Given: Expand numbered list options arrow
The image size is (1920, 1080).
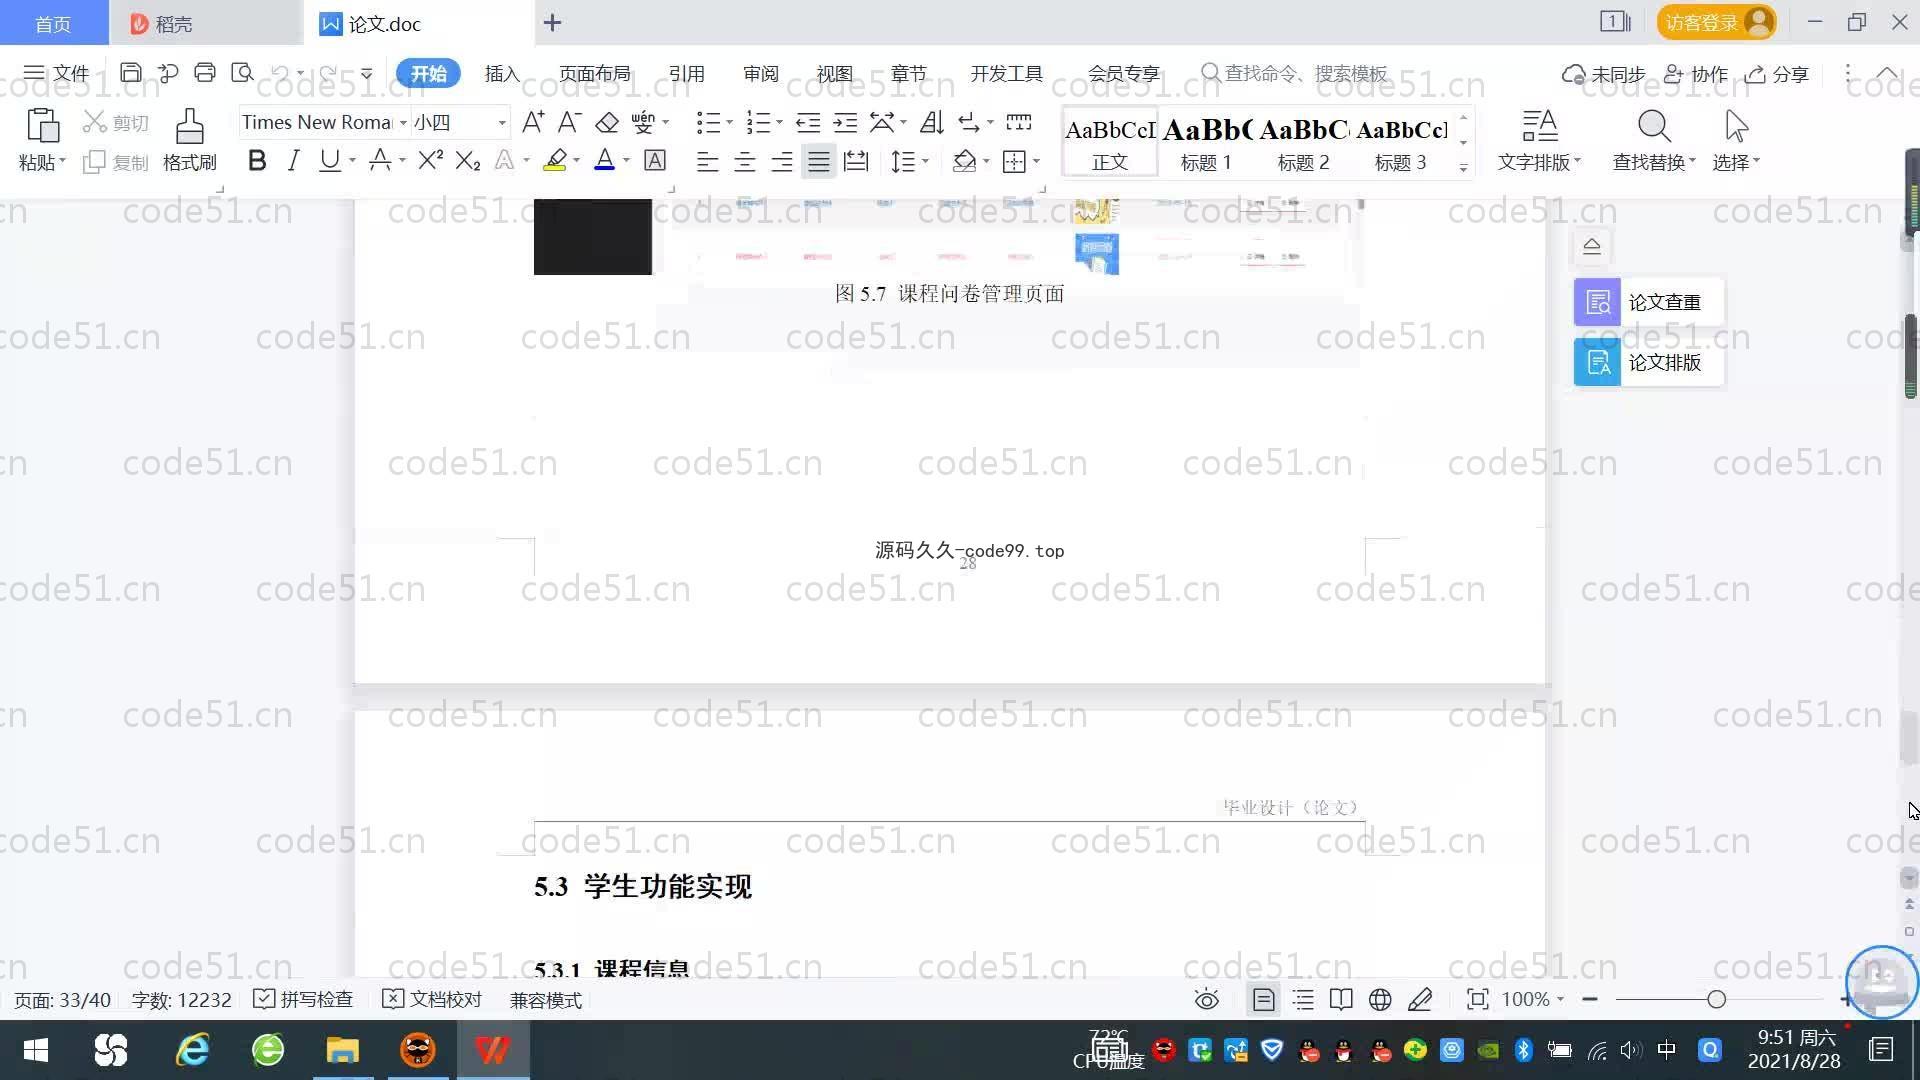Looking at the screenshot, I should [x=779, y=122].
